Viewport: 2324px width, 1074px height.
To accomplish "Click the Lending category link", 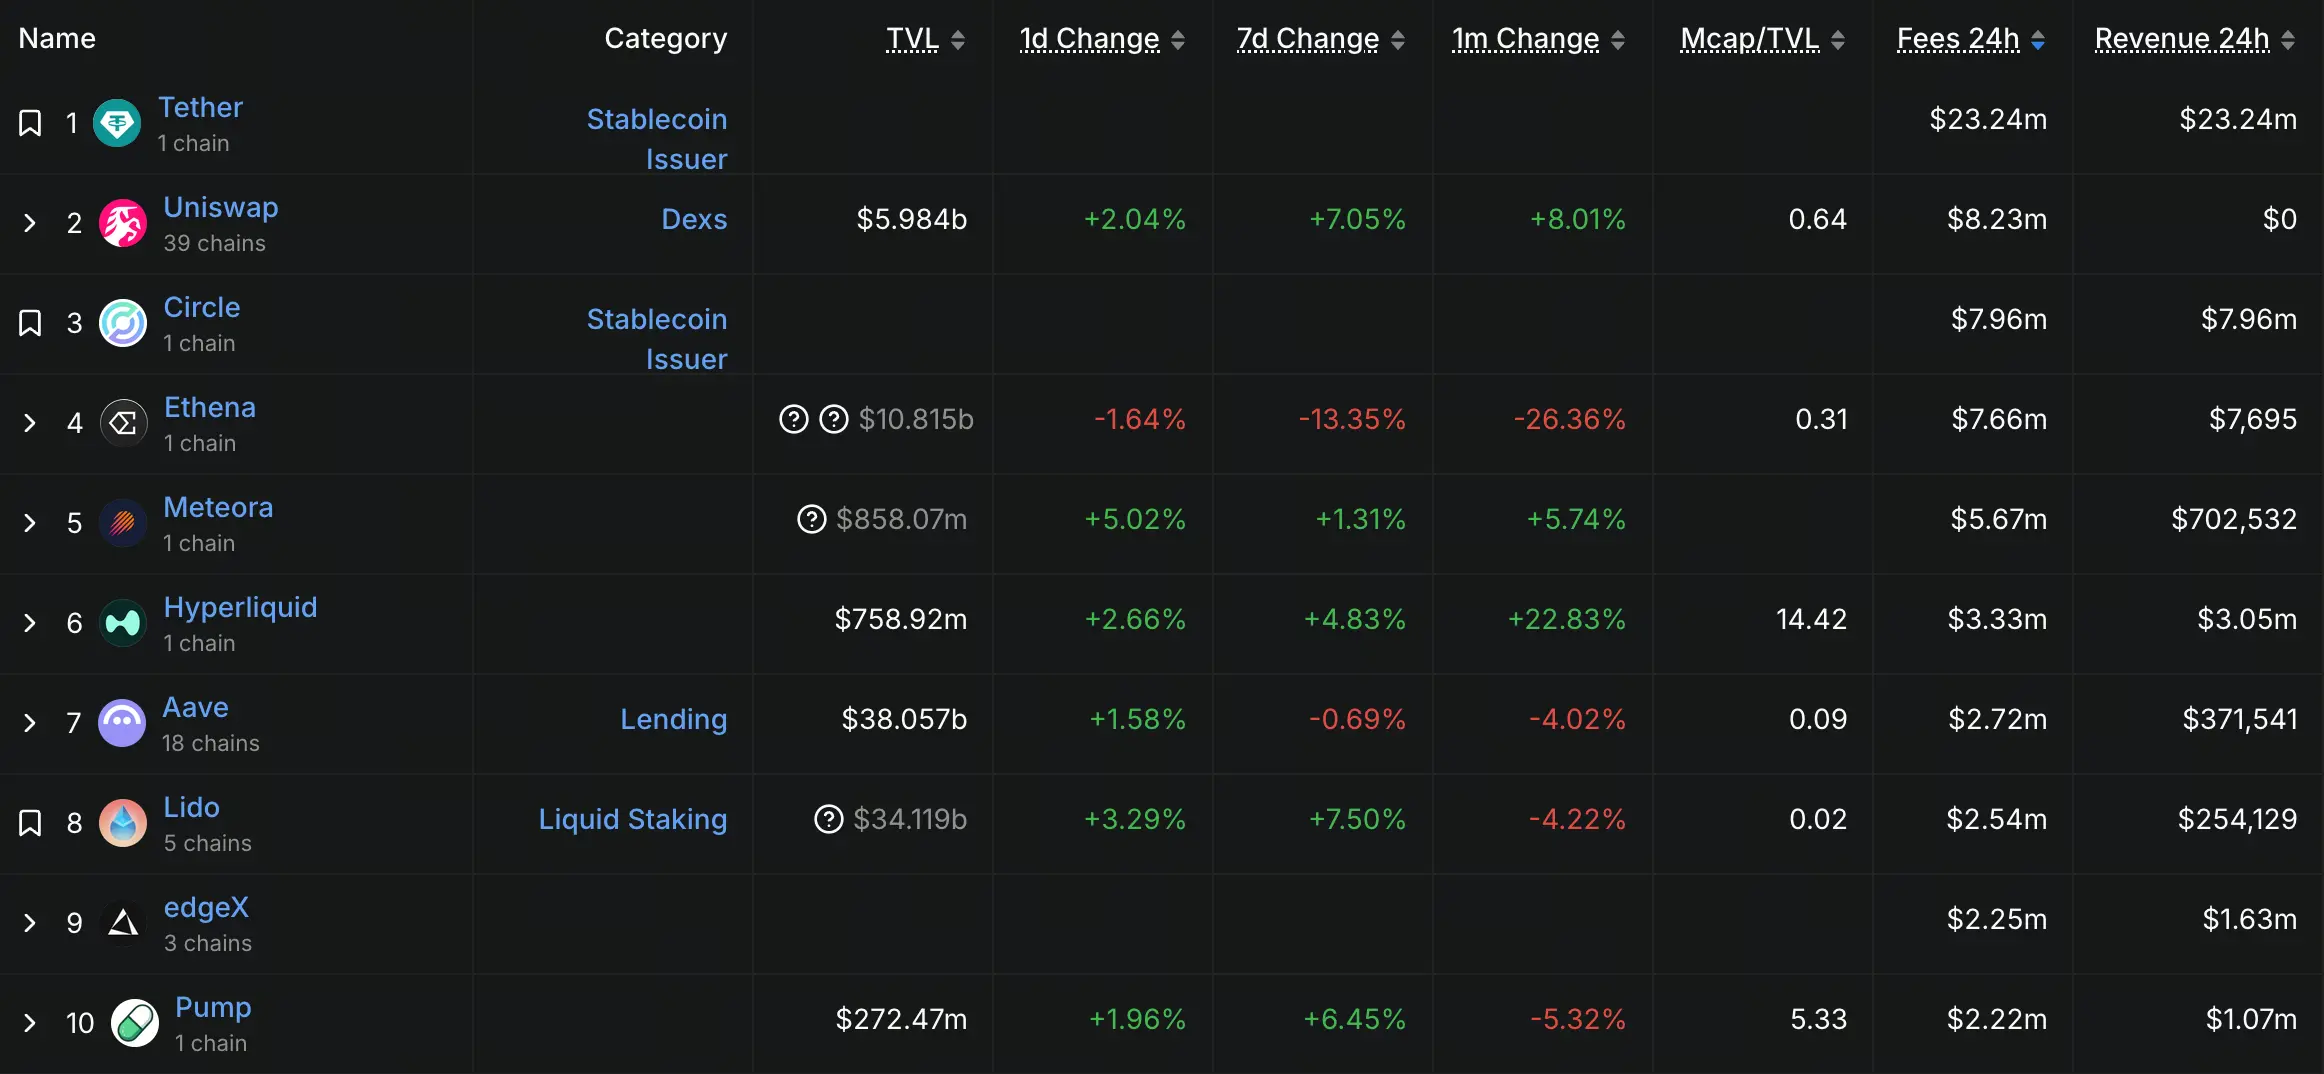I will click(673, 719).
